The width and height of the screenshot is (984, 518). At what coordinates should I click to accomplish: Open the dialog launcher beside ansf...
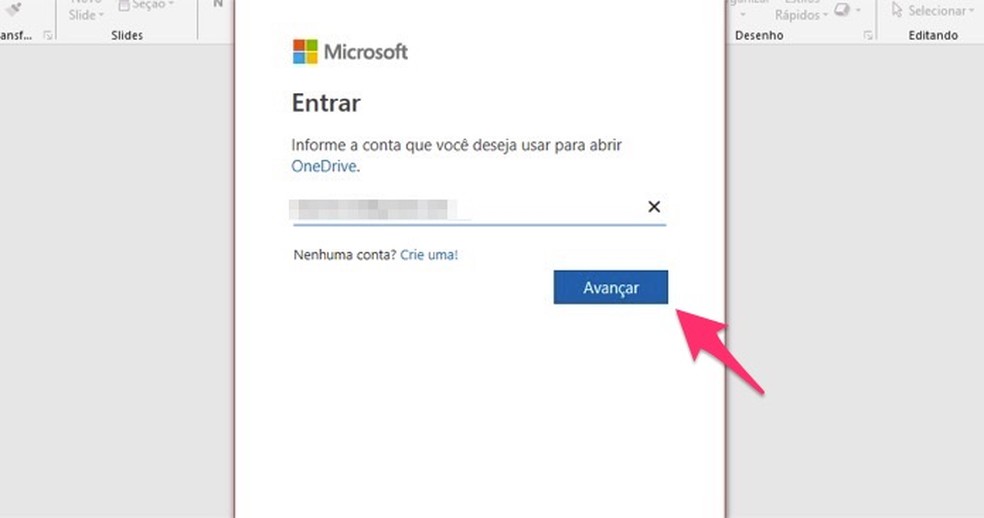pos(48,36)
